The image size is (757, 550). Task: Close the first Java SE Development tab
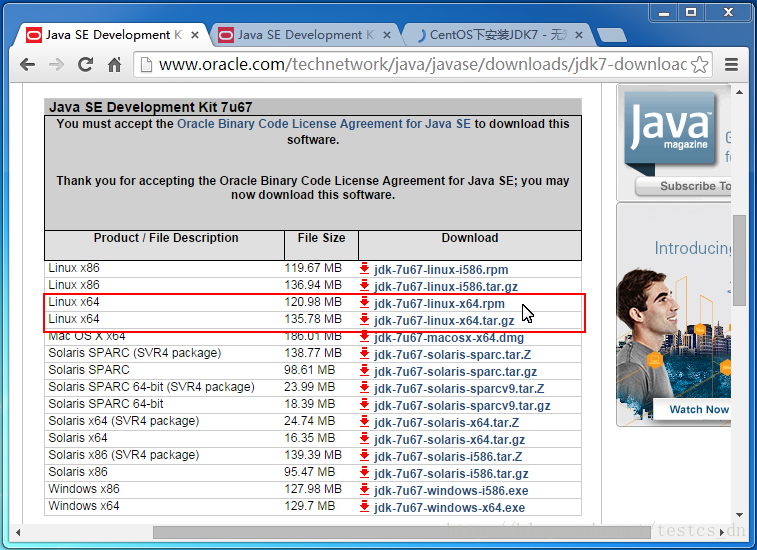tap(195, 35)
